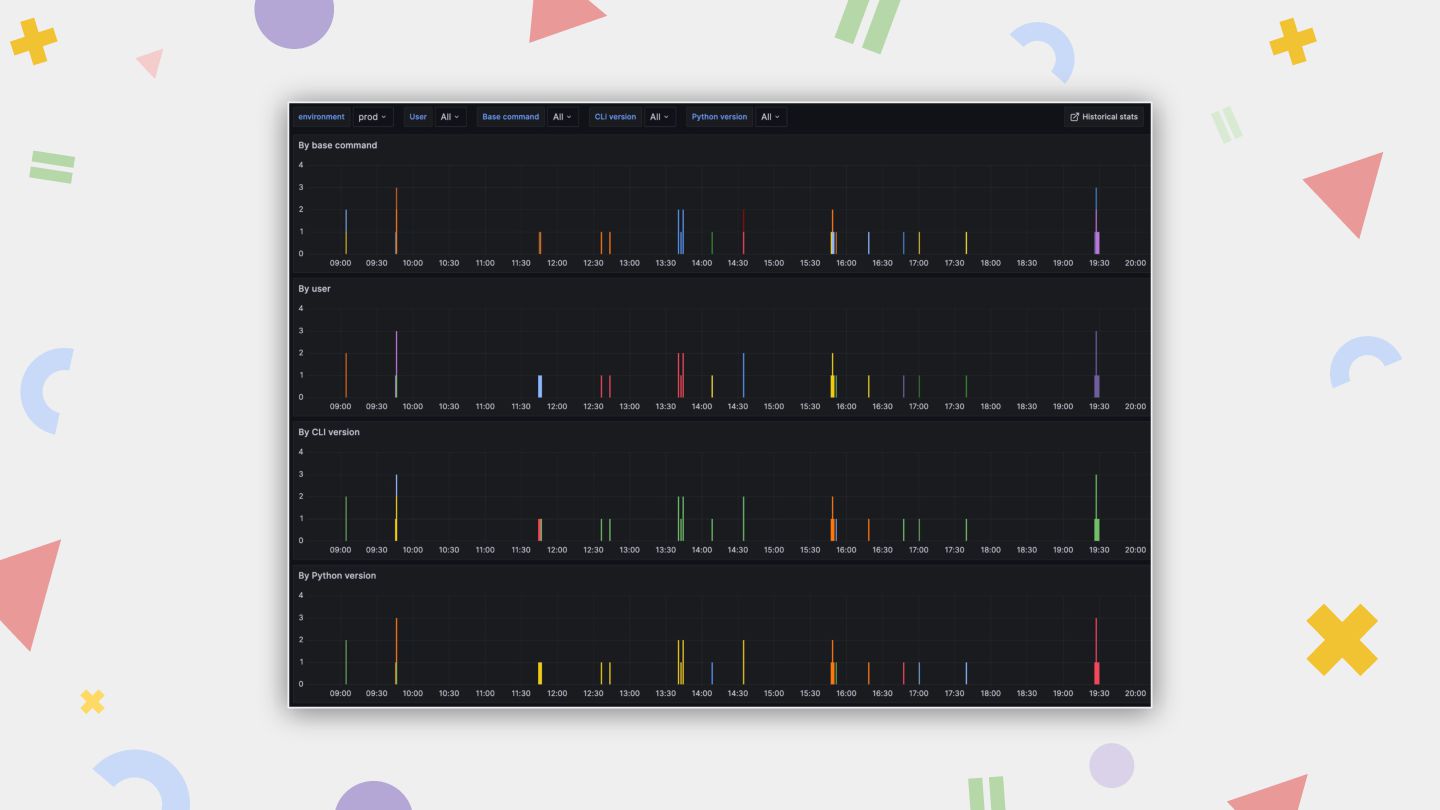The height and width of the screenshot is (810, 1440).
Task: Select red 19:30 bar in By Python version chart
Action: coord(1097,673)
